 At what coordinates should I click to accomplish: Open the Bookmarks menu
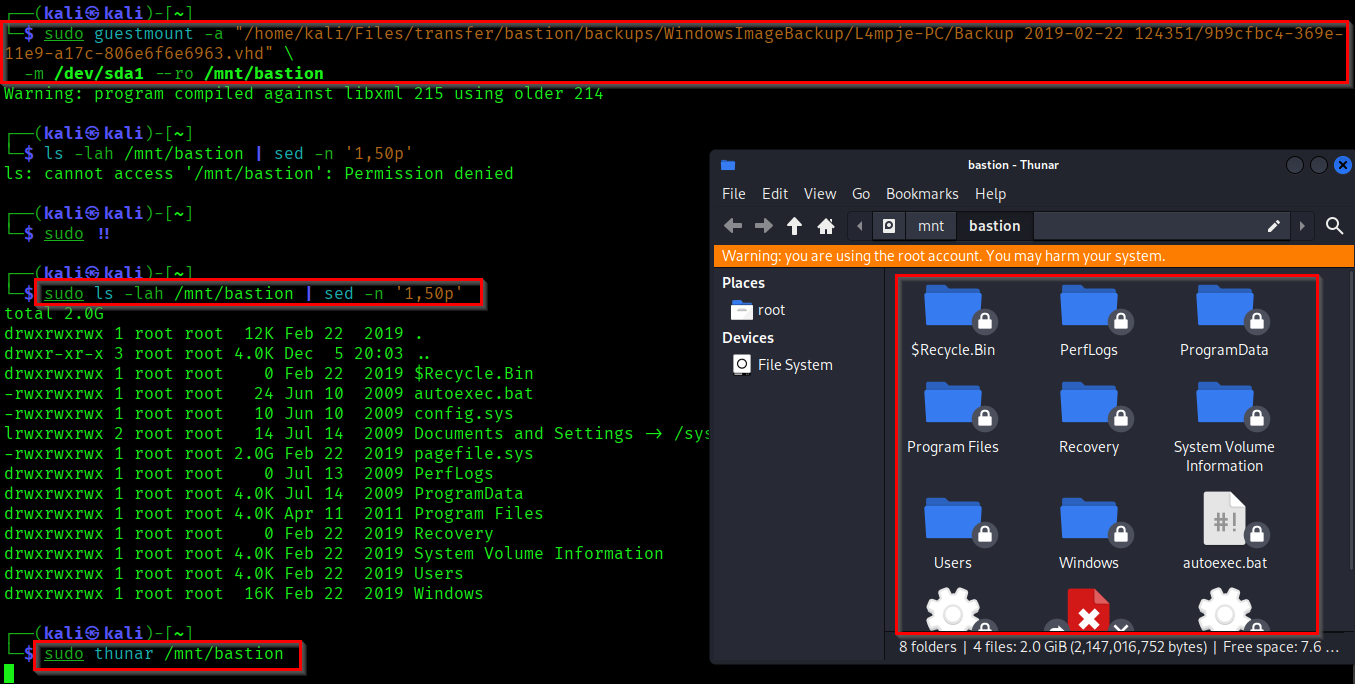click(x=922, y=193)
